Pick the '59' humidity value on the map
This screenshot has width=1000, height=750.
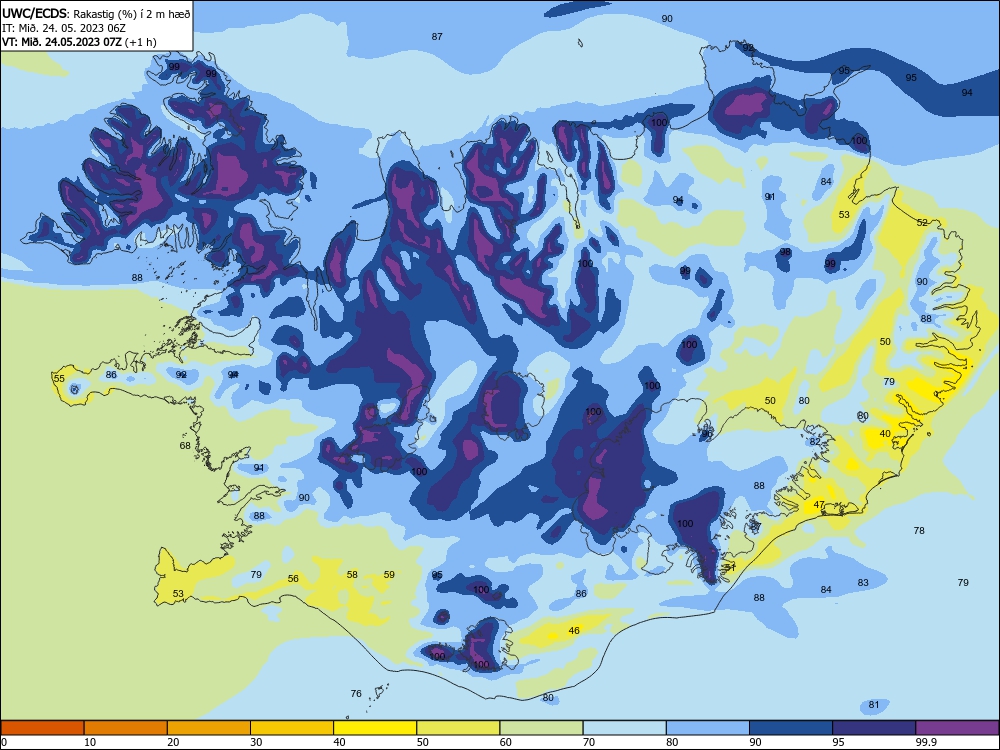coord(389,575)
